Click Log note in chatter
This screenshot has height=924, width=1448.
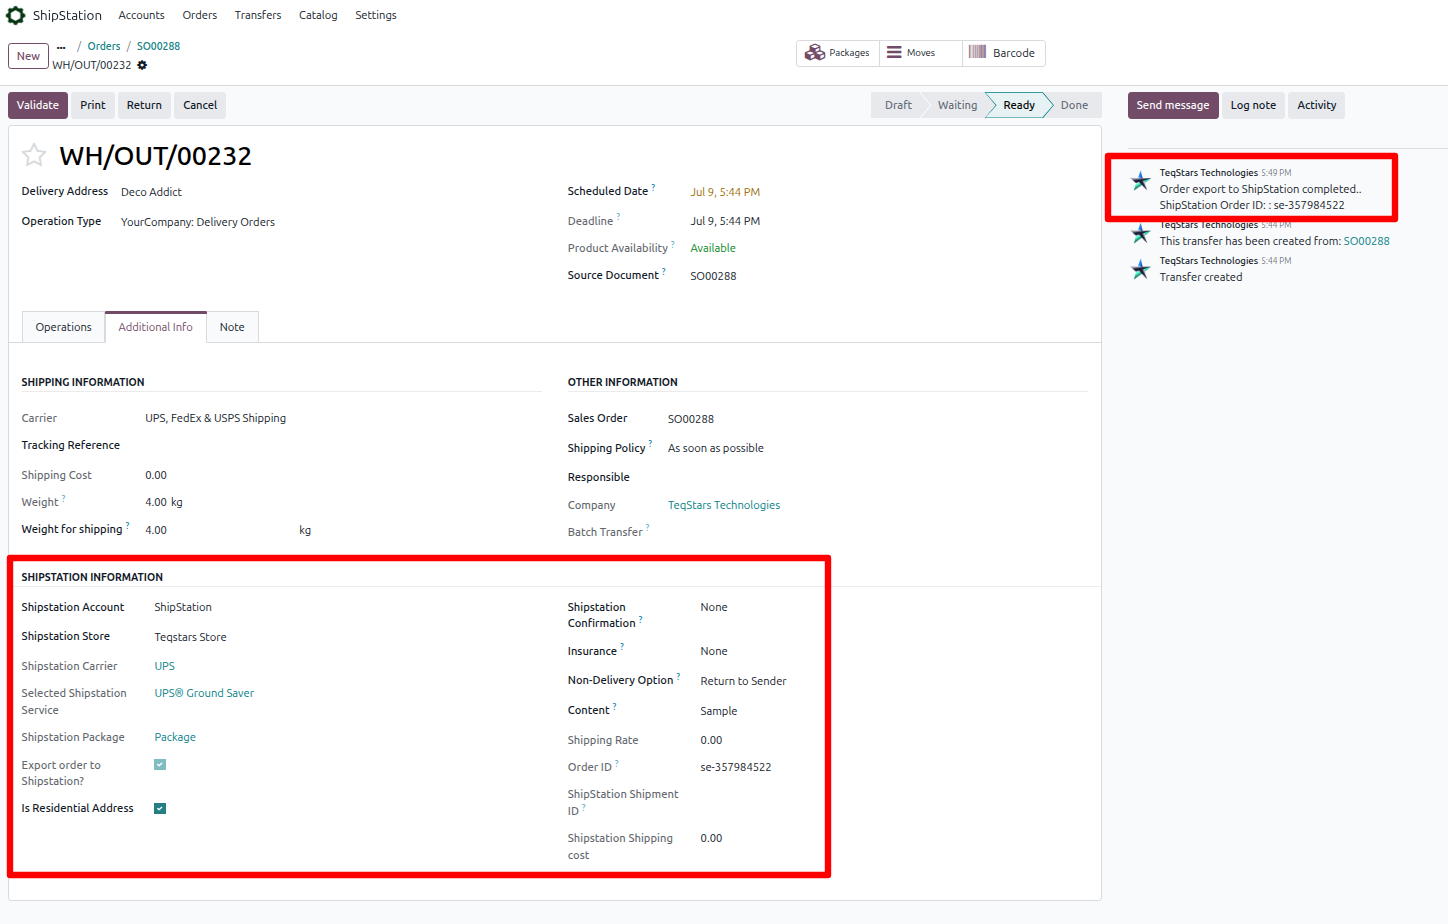[1253, 105]
